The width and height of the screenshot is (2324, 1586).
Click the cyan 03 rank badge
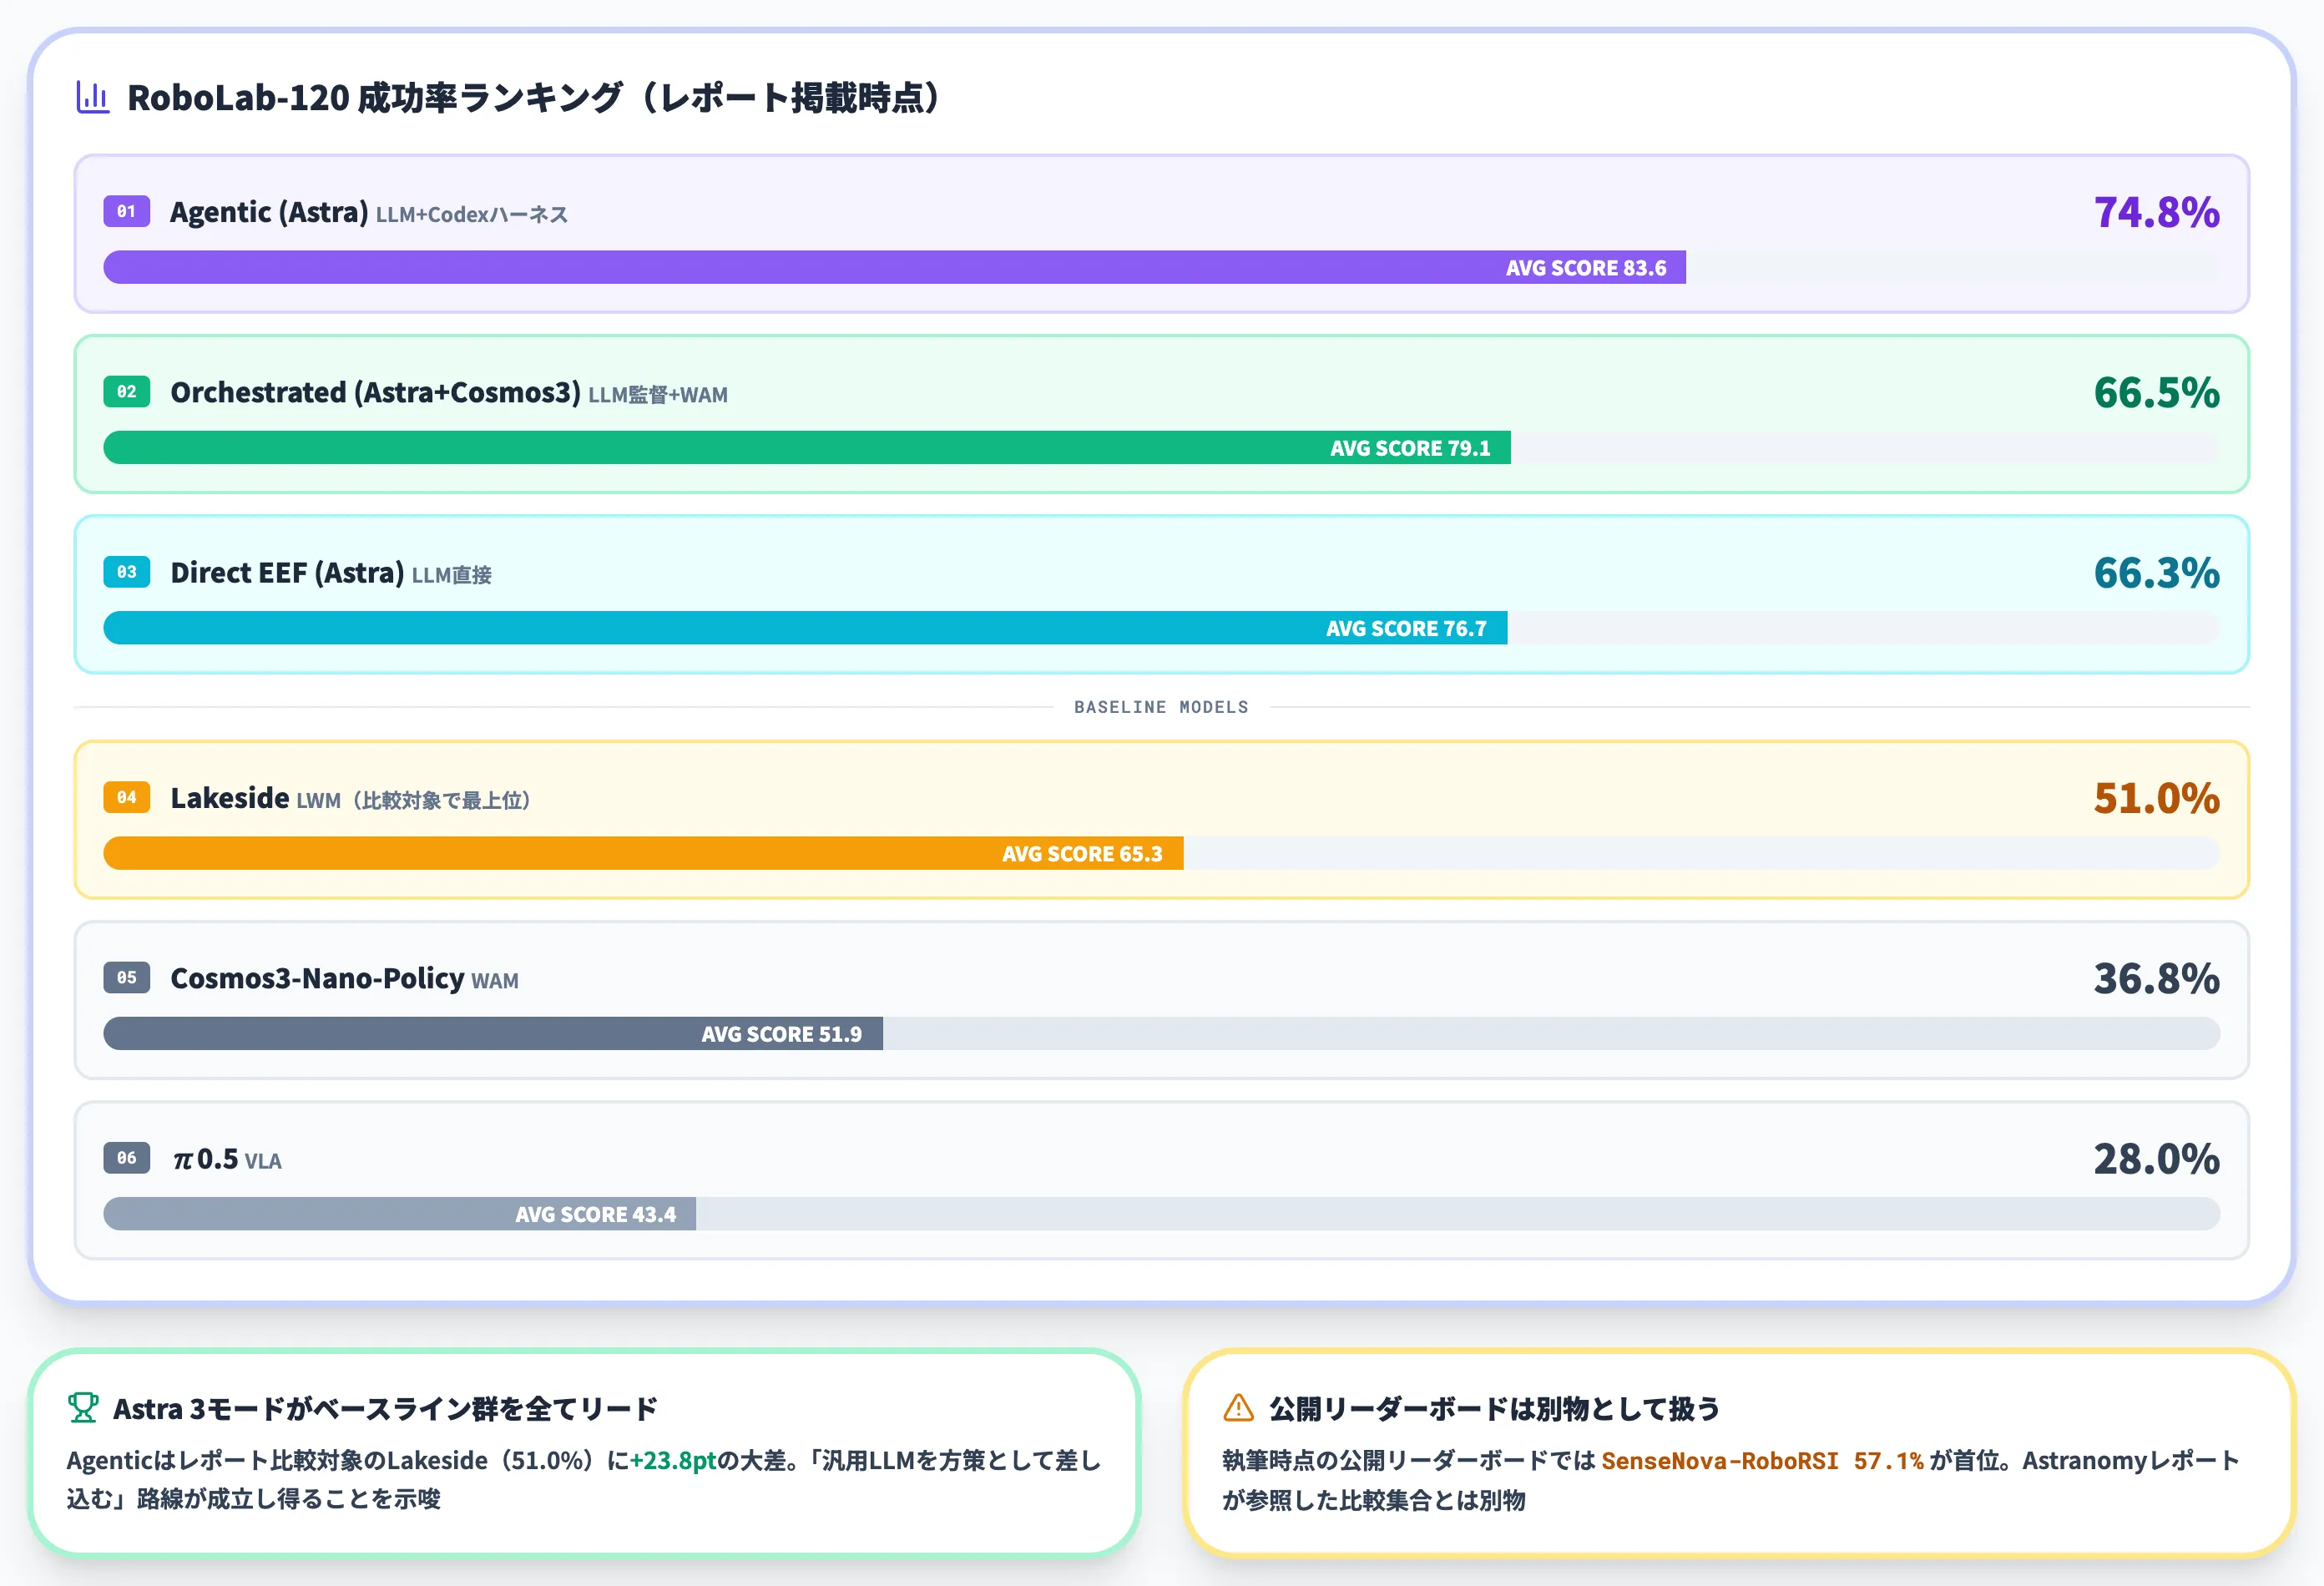126,572
